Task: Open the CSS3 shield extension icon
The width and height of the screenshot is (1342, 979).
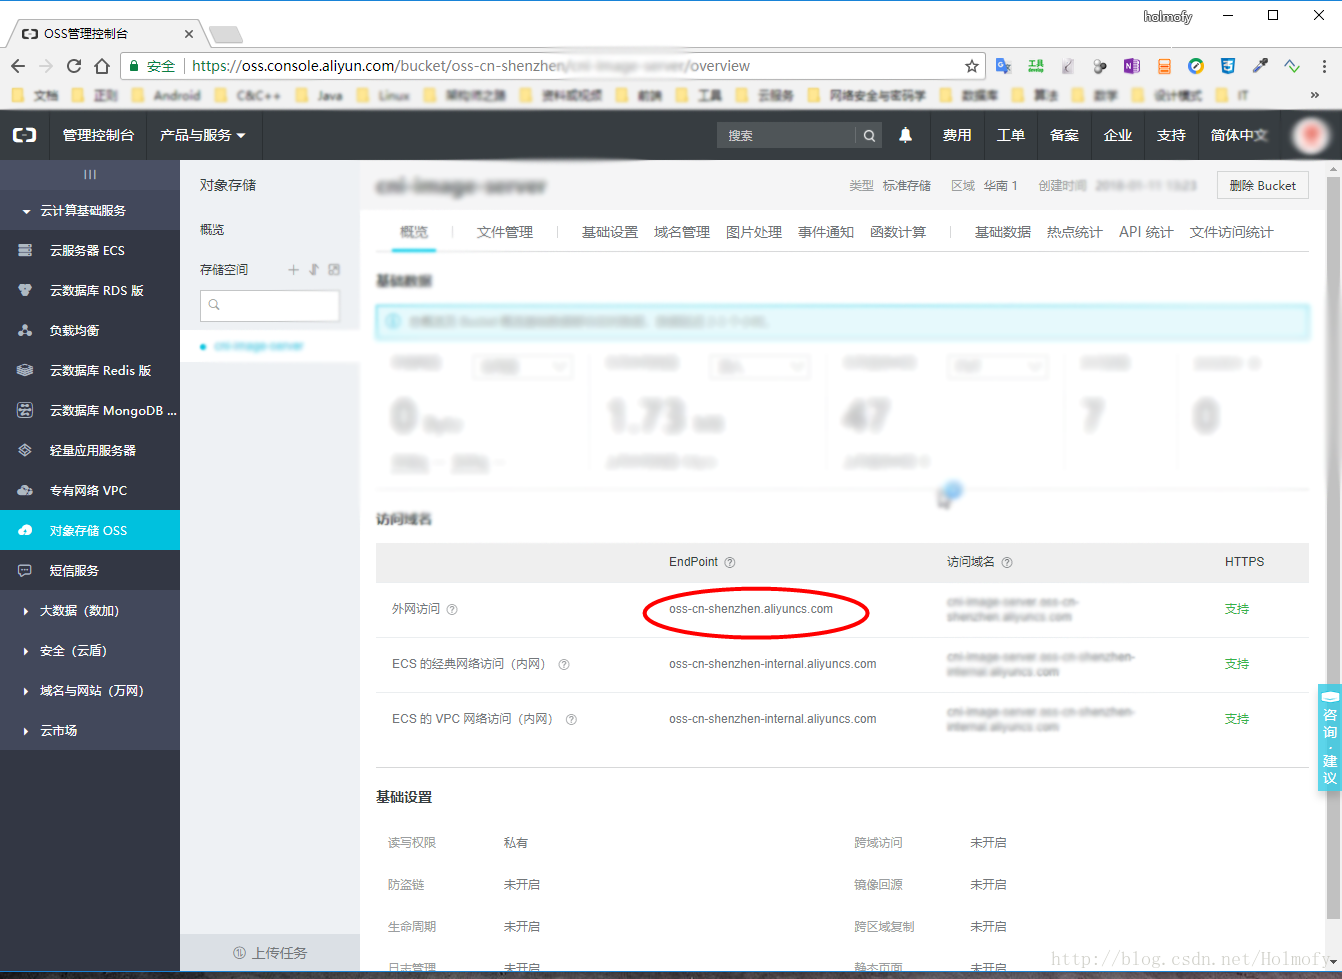Action: pos(1228,66)
